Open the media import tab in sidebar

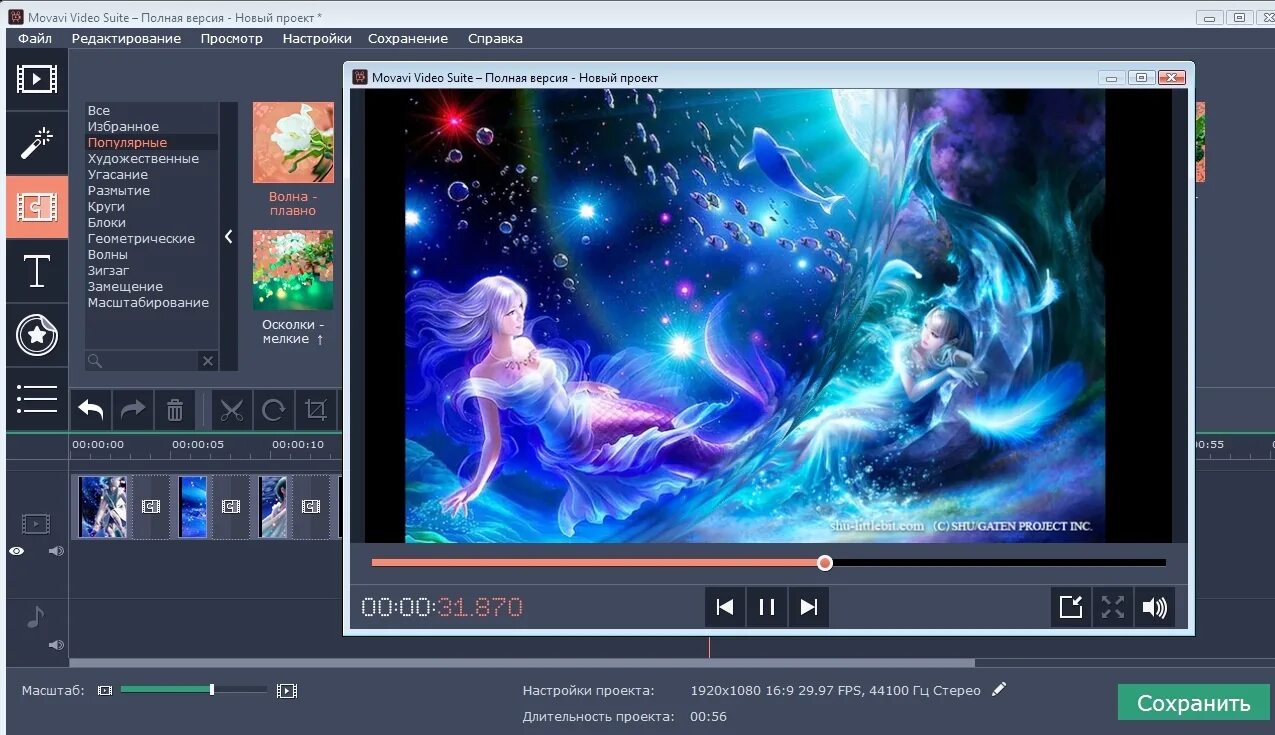point(37,78)
